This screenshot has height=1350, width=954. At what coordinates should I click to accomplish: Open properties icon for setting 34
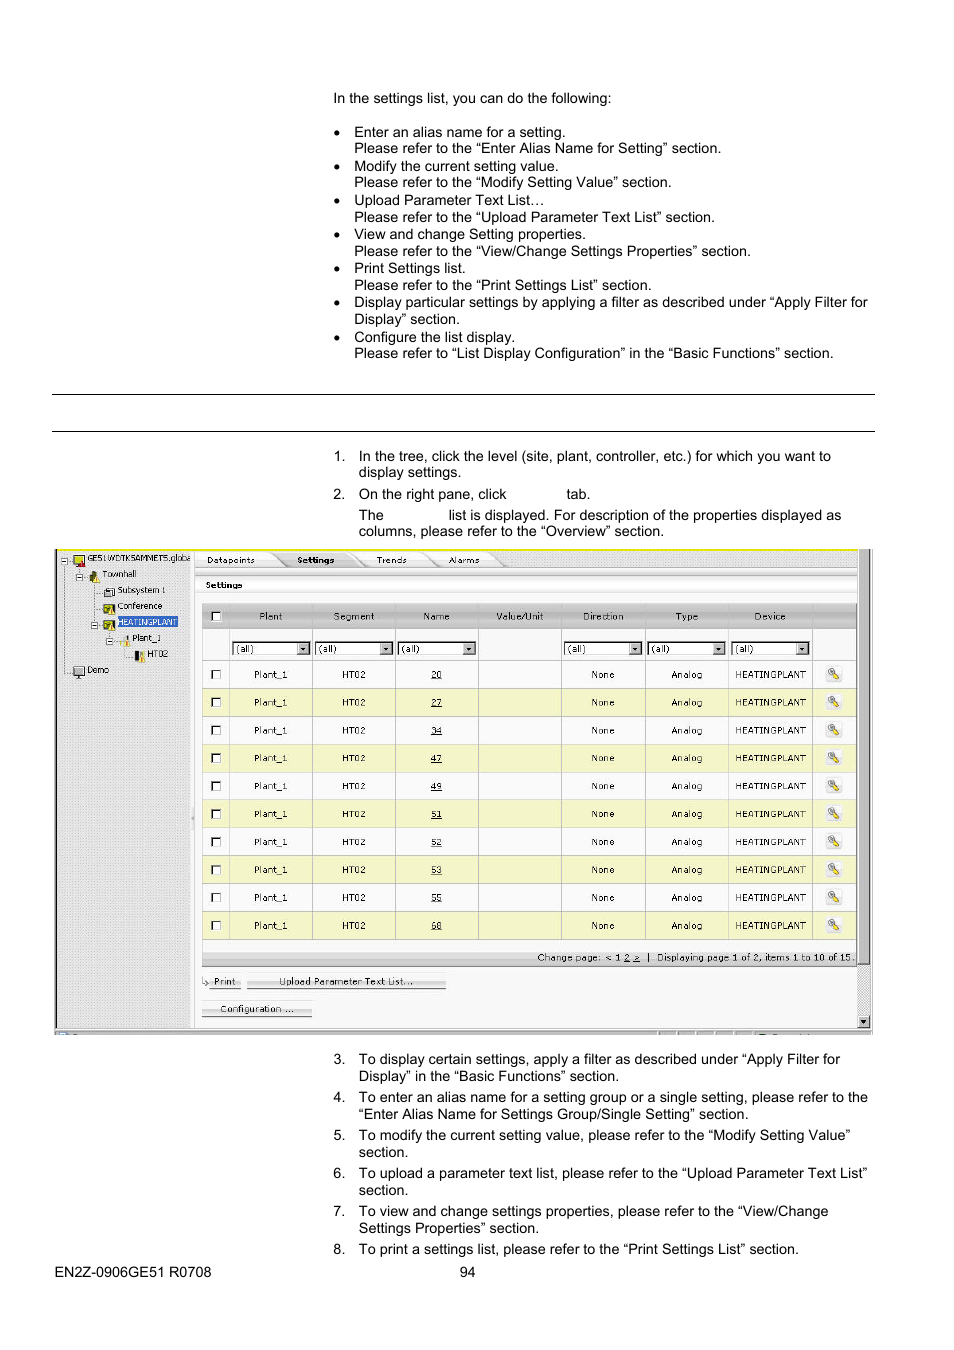(833, 730)
